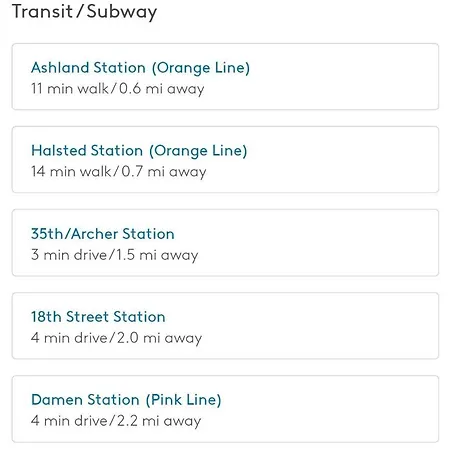Open the Halsted Station (Orange Line) link
450x450 pixels.
tap(139, 151)
